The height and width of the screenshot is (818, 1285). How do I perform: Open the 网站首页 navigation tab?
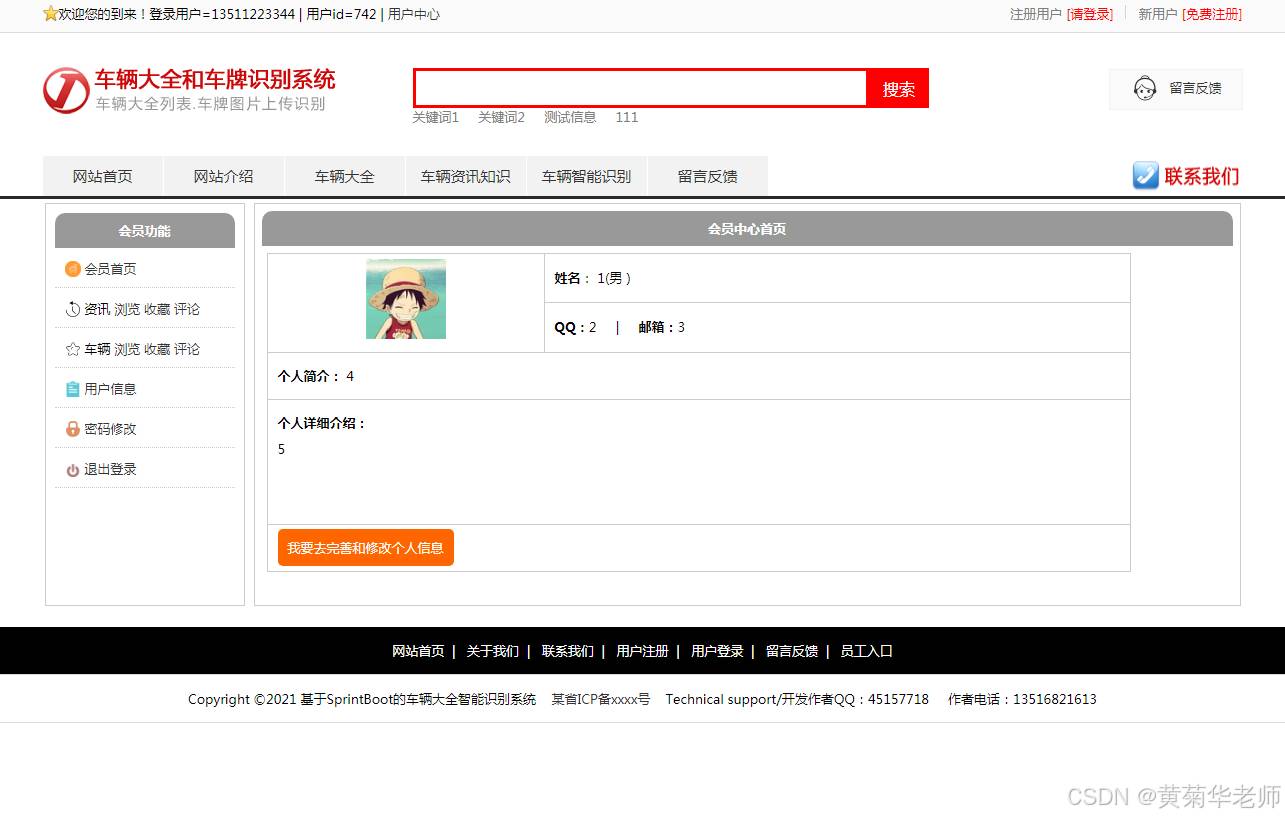(102, 176)
